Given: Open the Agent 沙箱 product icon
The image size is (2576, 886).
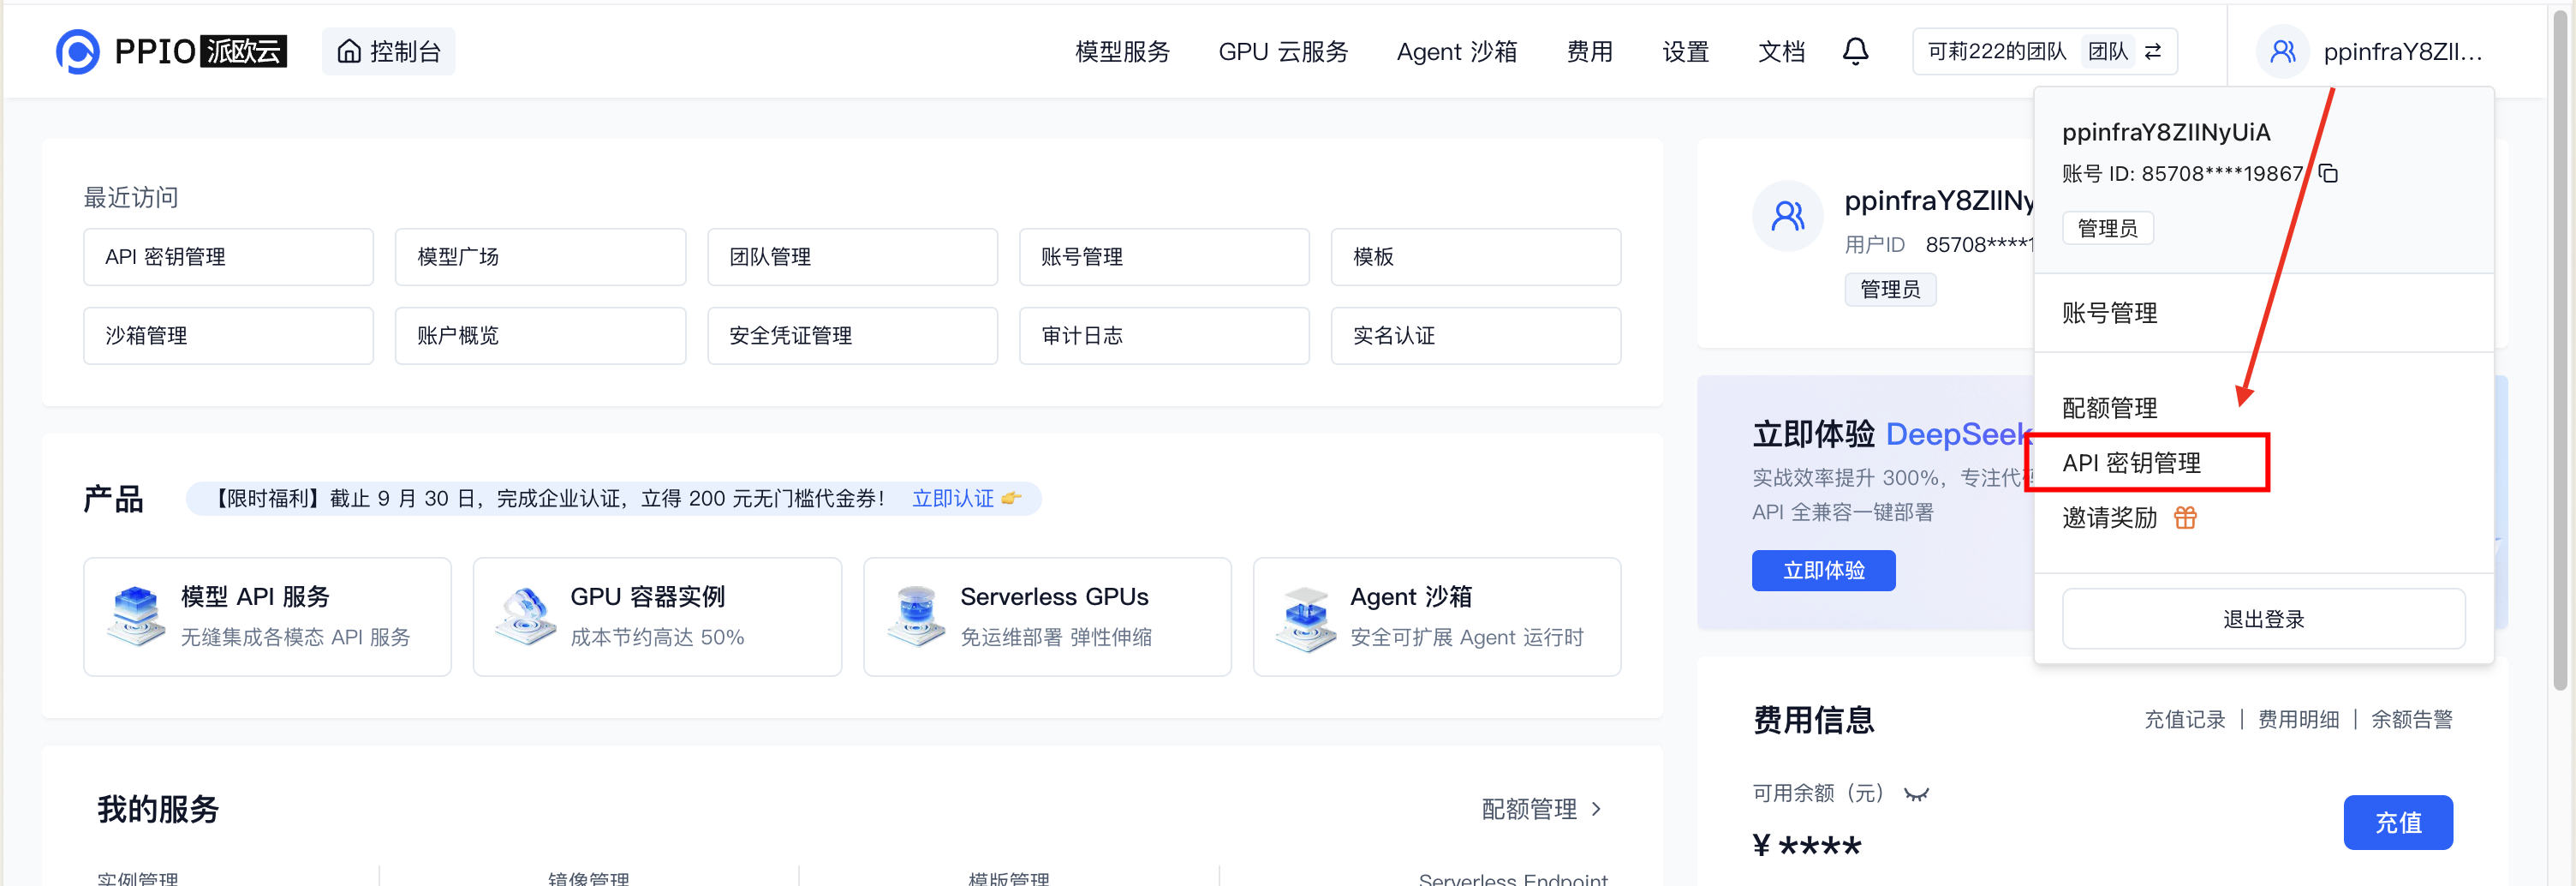Looking at the screenshot, I should click(x=1304, y=616).
